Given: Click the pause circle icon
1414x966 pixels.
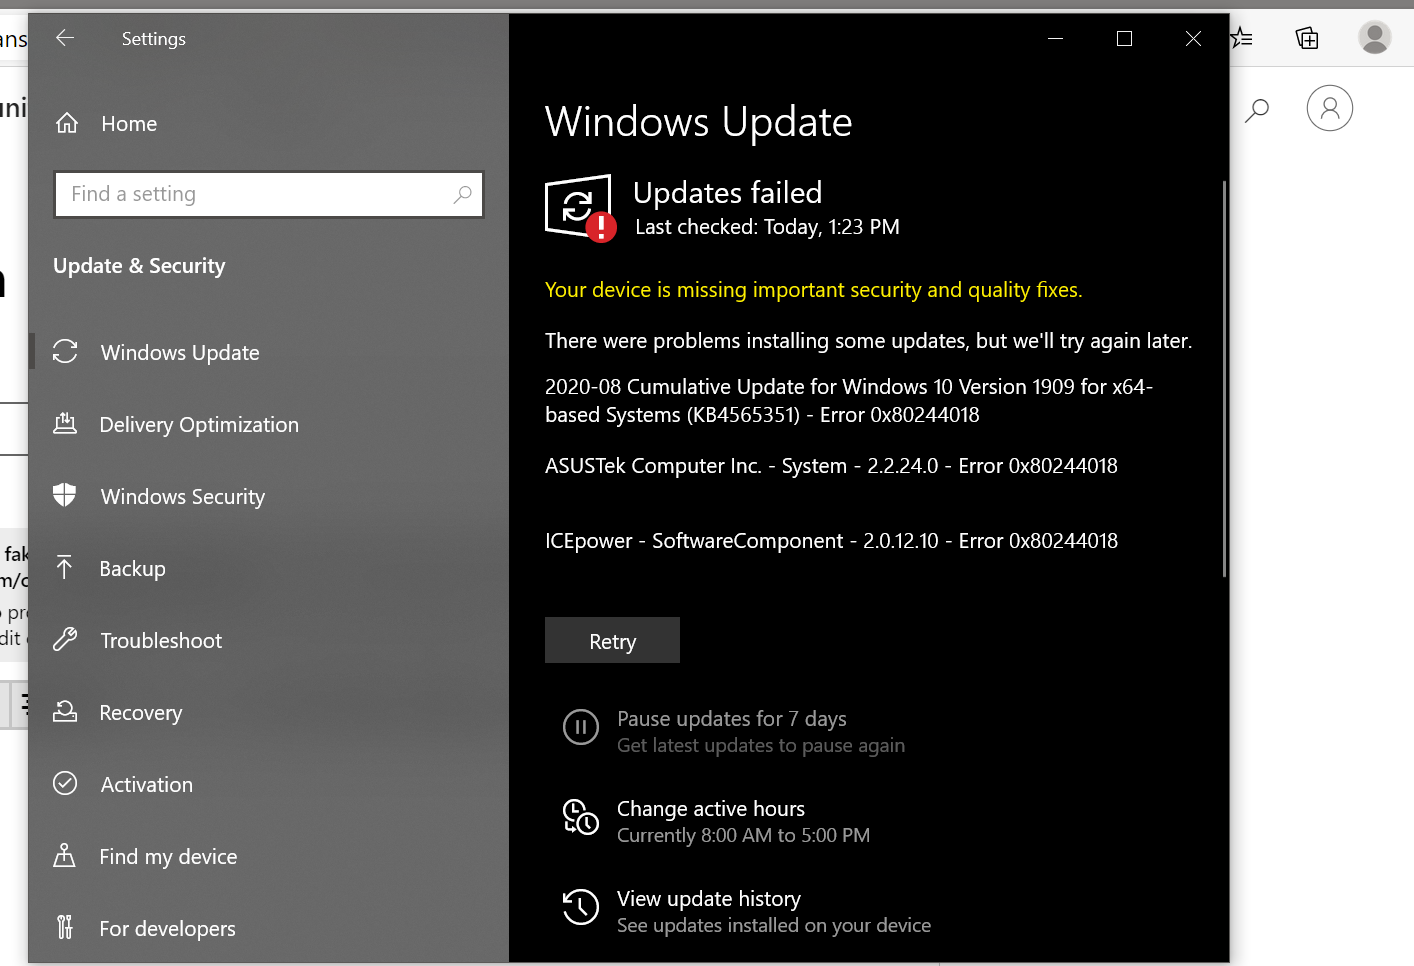Looking at the screenshot, I should 581,727.
